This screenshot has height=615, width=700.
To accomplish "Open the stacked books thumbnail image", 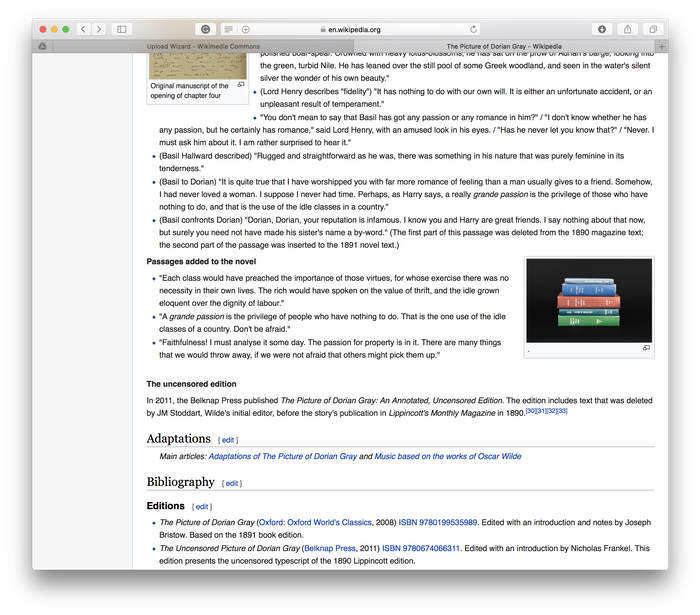I will (x=589, y=300).
